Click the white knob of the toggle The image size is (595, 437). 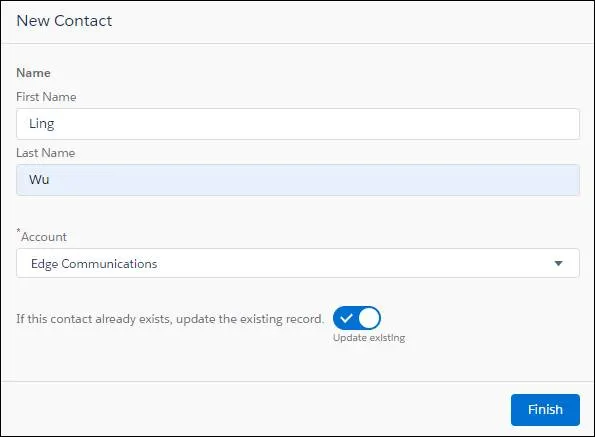pos(369,318)
